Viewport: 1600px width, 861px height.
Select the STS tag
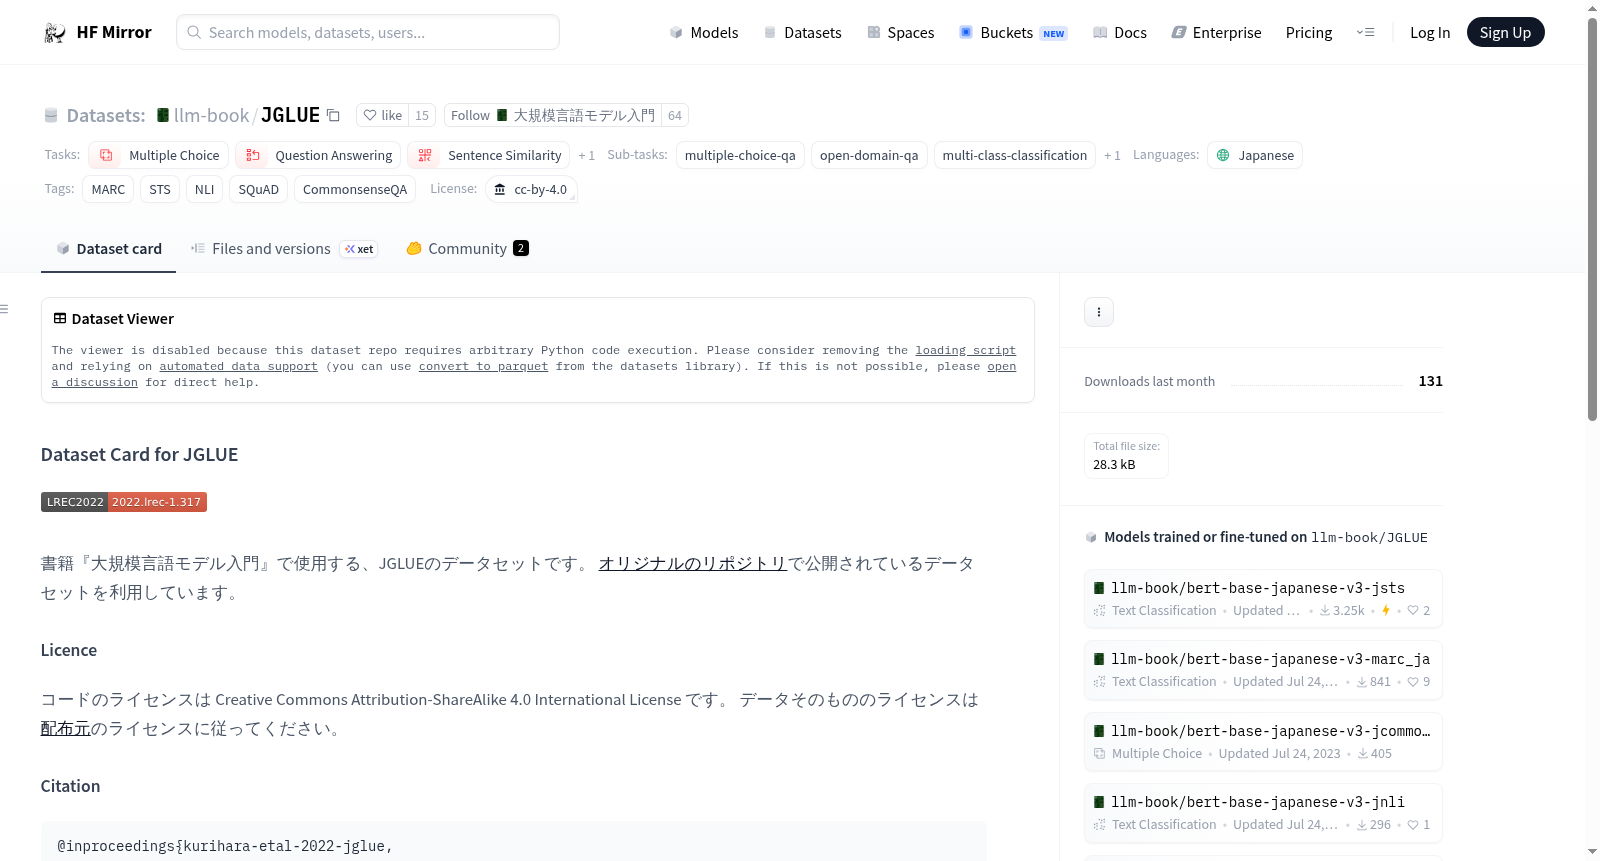coord(160,190)
